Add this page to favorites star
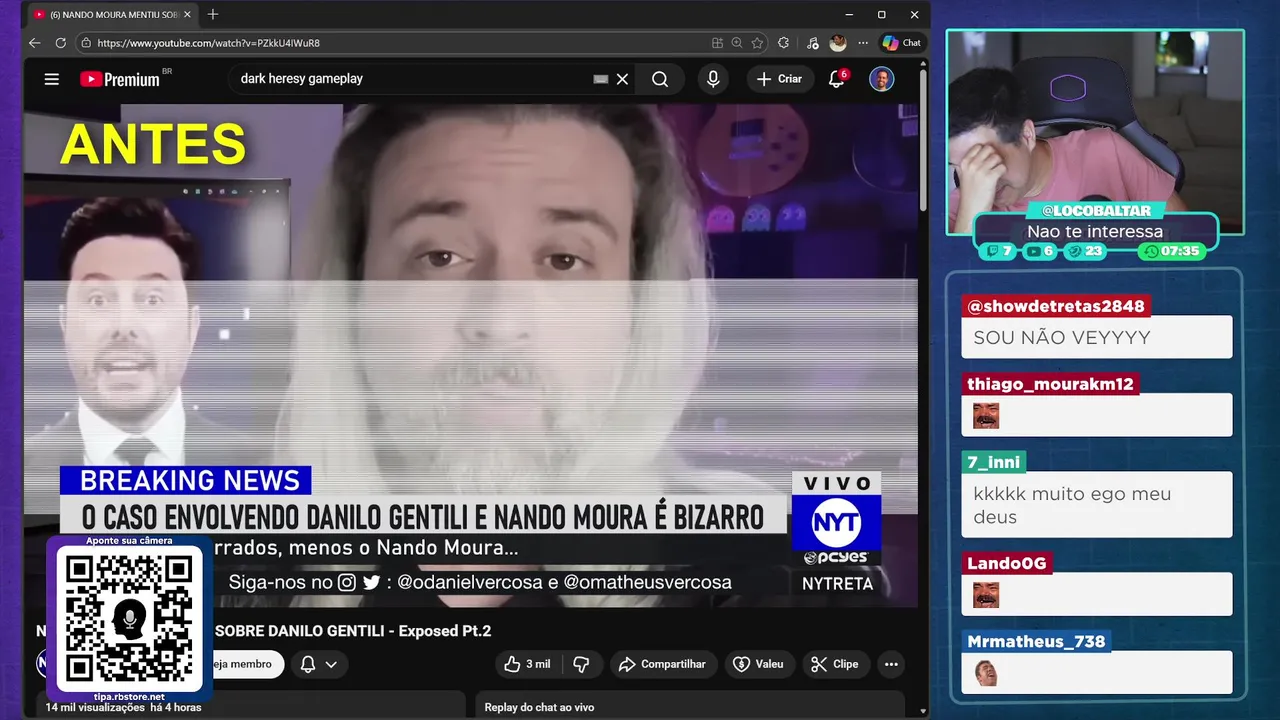This screenshot has height=720, width=1280. point(758,43)
